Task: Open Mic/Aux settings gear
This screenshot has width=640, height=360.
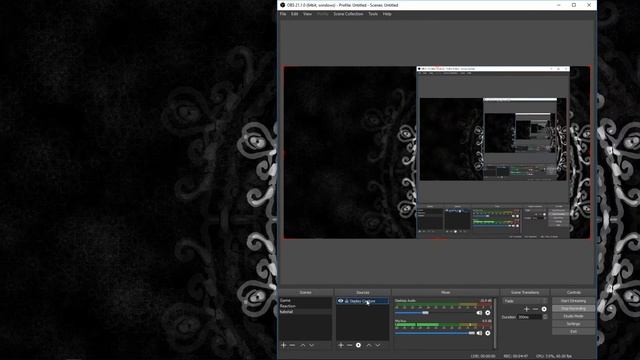Action: (x=488, y=333)
